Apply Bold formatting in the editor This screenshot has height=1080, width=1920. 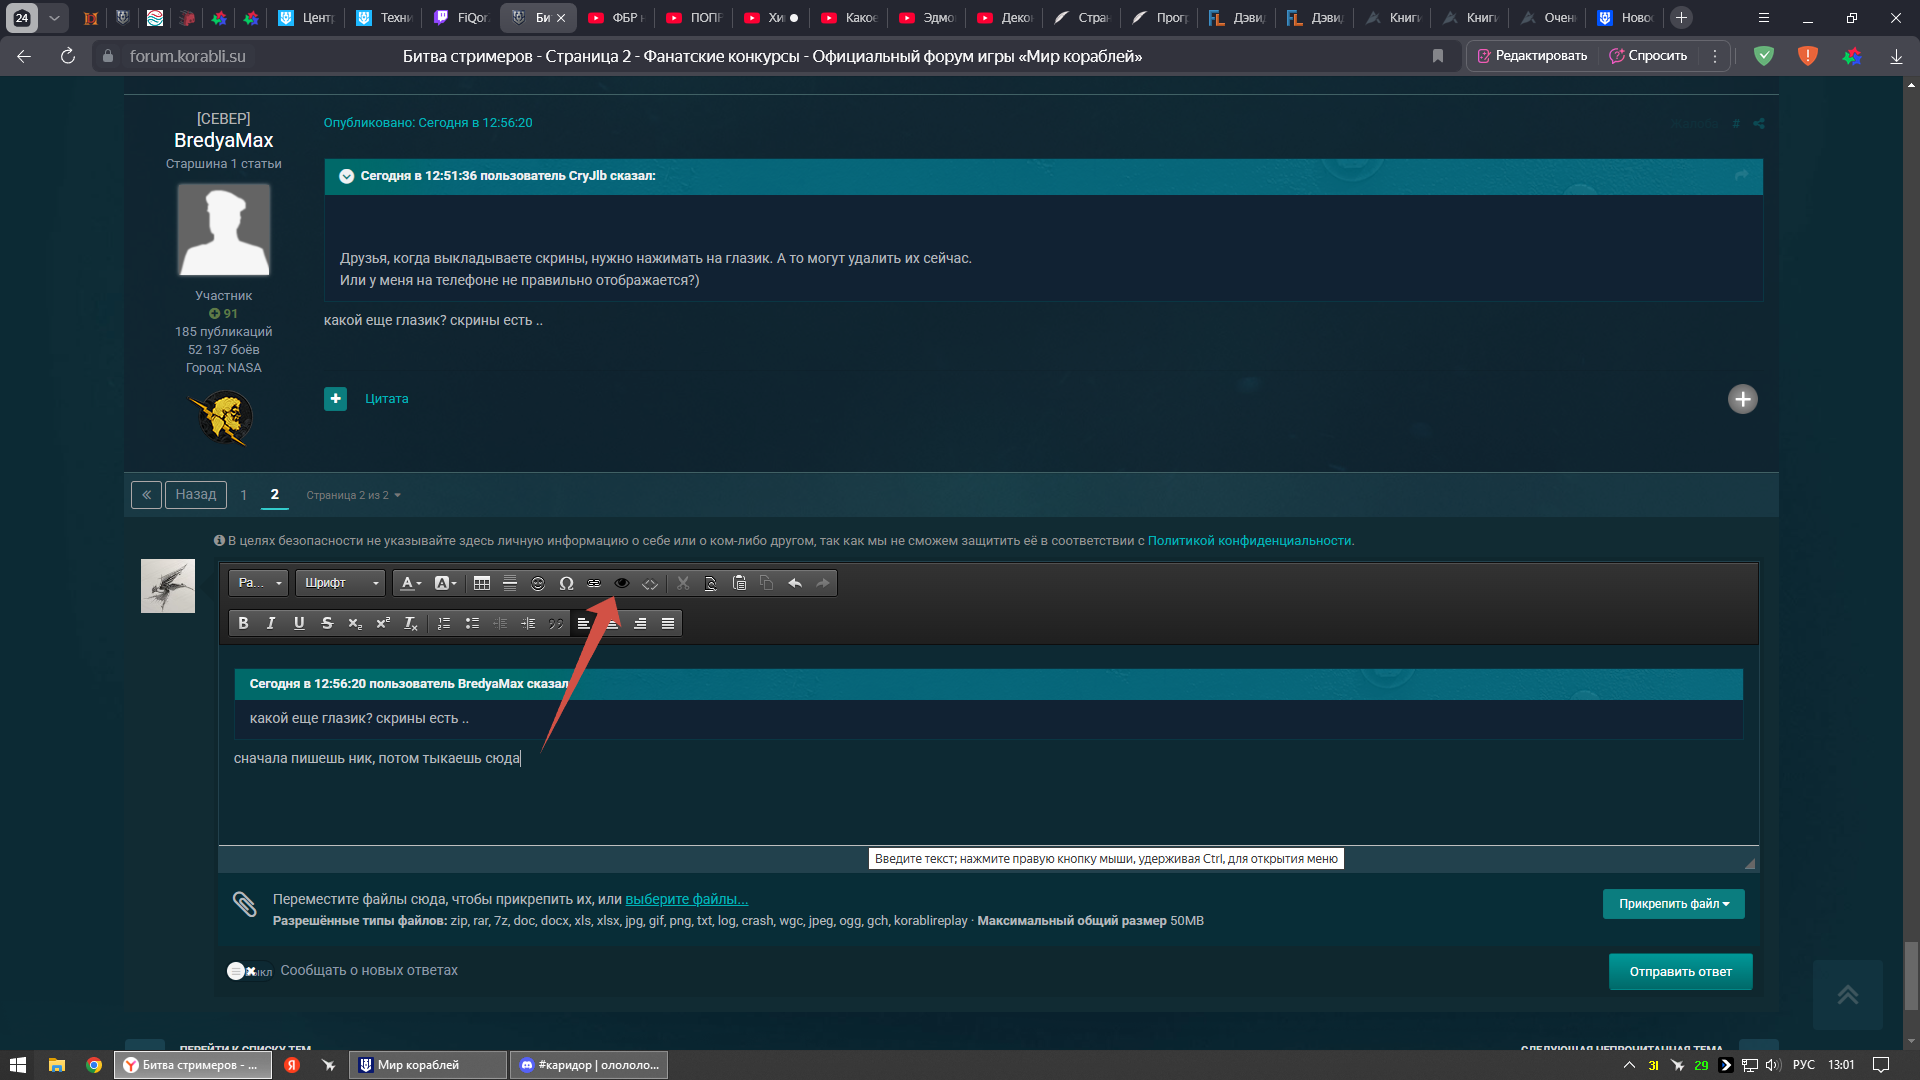(x=243, y=623)
